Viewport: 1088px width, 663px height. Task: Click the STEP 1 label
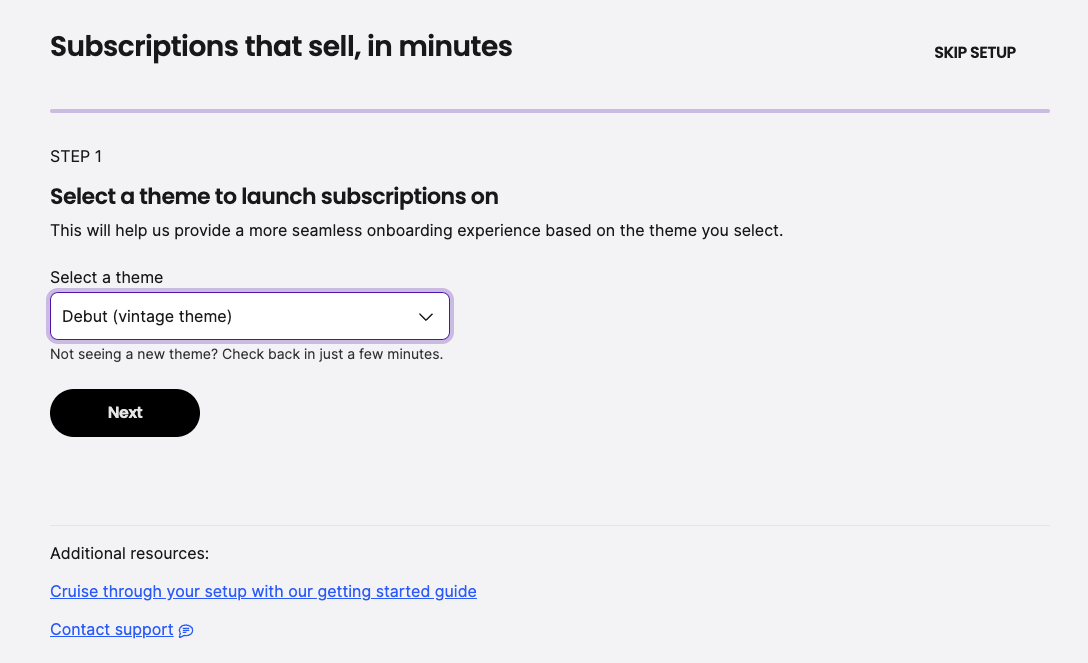[76, 156]
